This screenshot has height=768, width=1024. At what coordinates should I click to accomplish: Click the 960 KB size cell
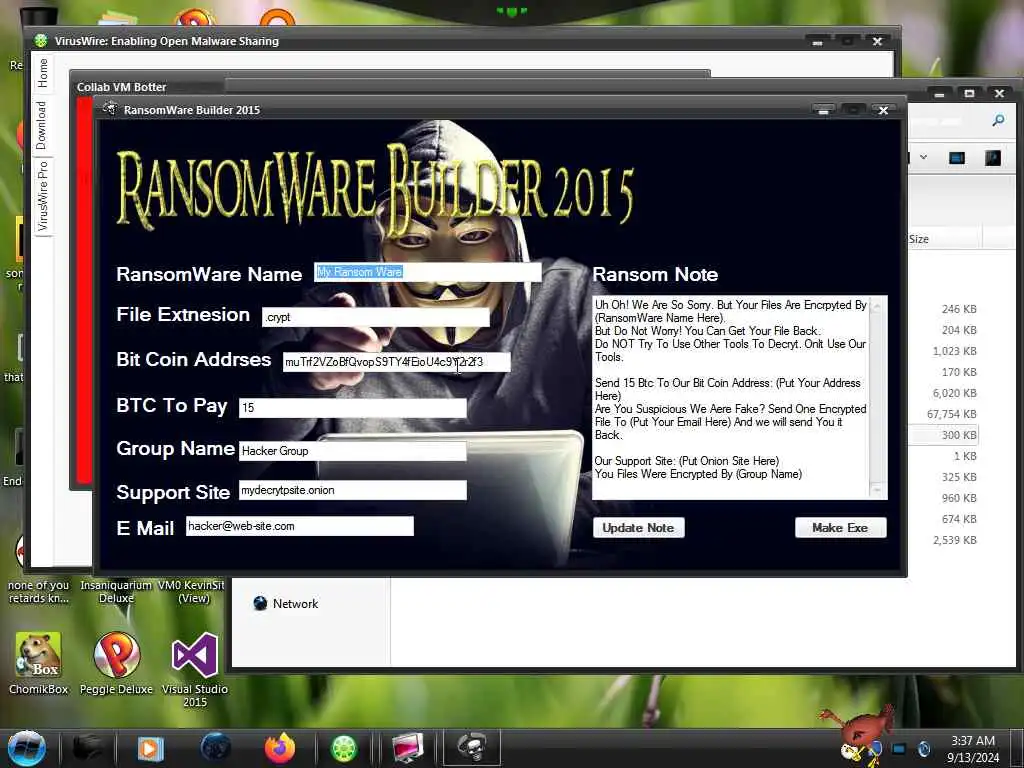[959, 498]
